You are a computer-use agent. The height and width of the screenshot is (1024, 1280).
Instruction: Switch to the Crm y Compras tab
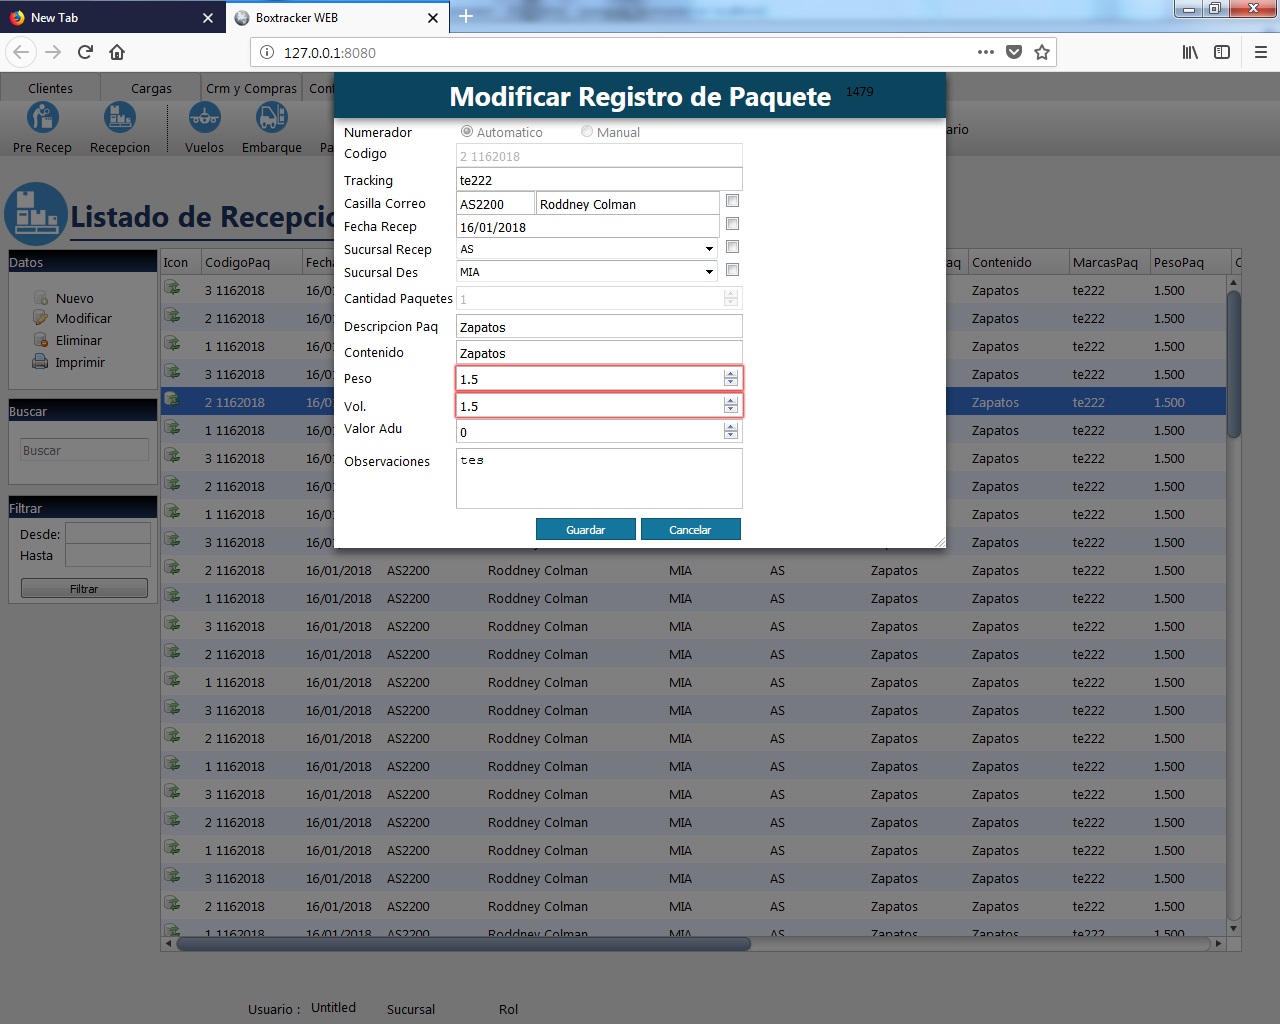click(251, 88)
